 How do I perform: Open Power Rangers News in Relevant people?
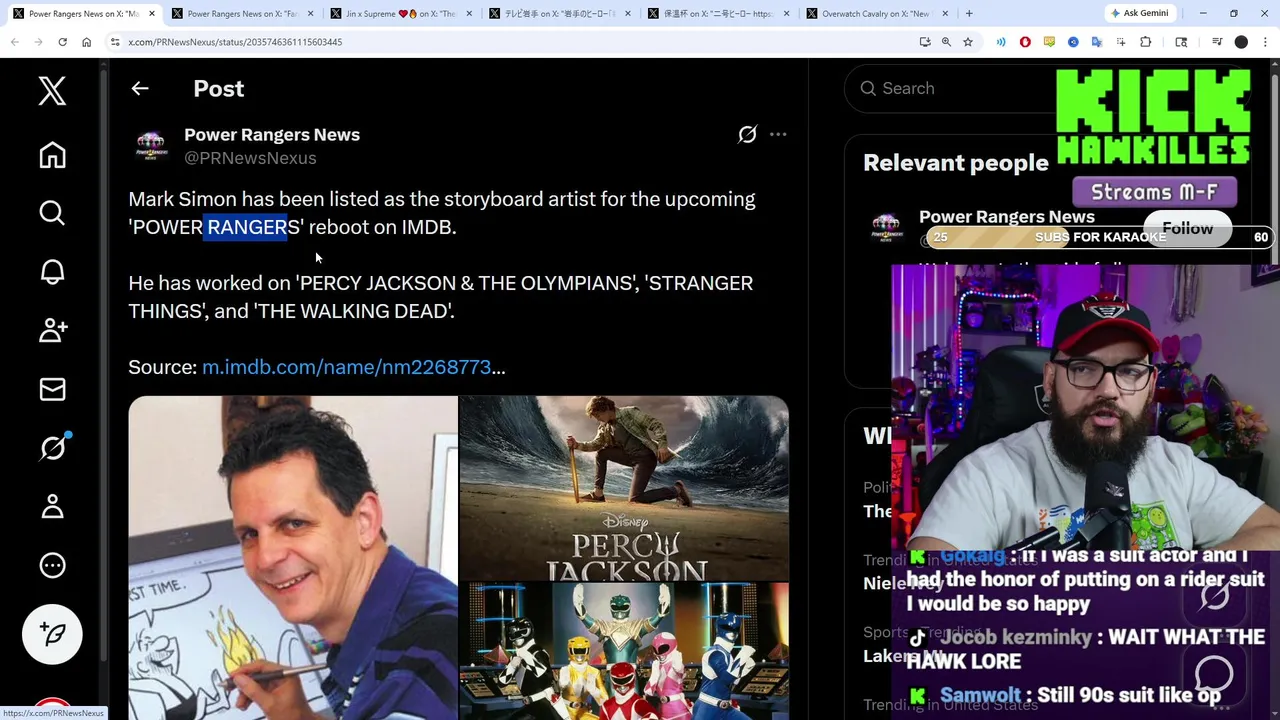(1006, 217)
